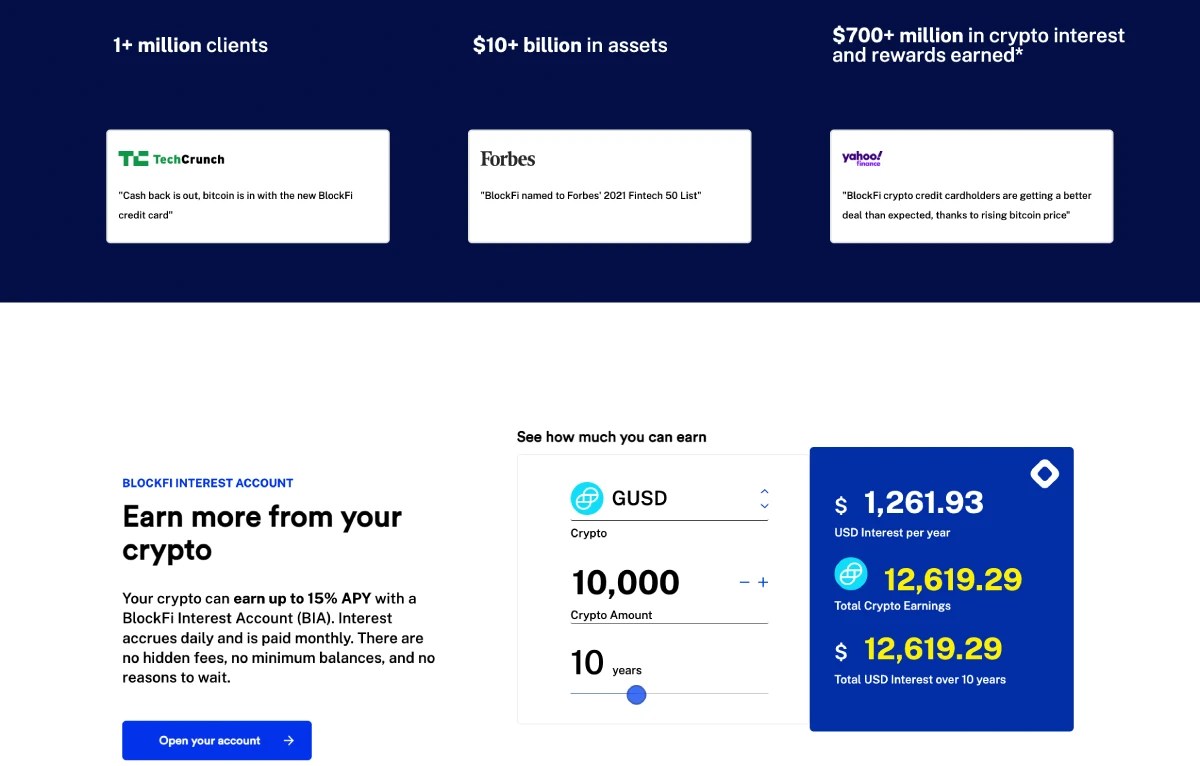Image resolution: width=1200 pixels, height=766 pixels.
Task: Increase crypto amount with the plus stepper
Action: 762,581
